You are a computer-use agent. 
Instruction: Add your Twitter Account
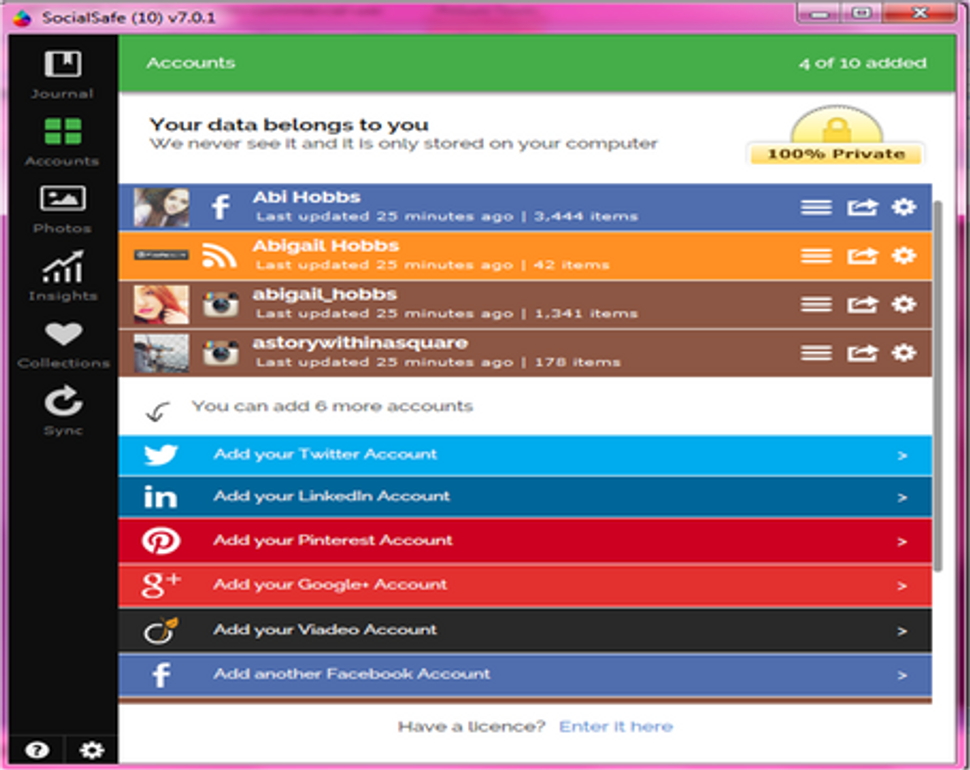[525, 456]
